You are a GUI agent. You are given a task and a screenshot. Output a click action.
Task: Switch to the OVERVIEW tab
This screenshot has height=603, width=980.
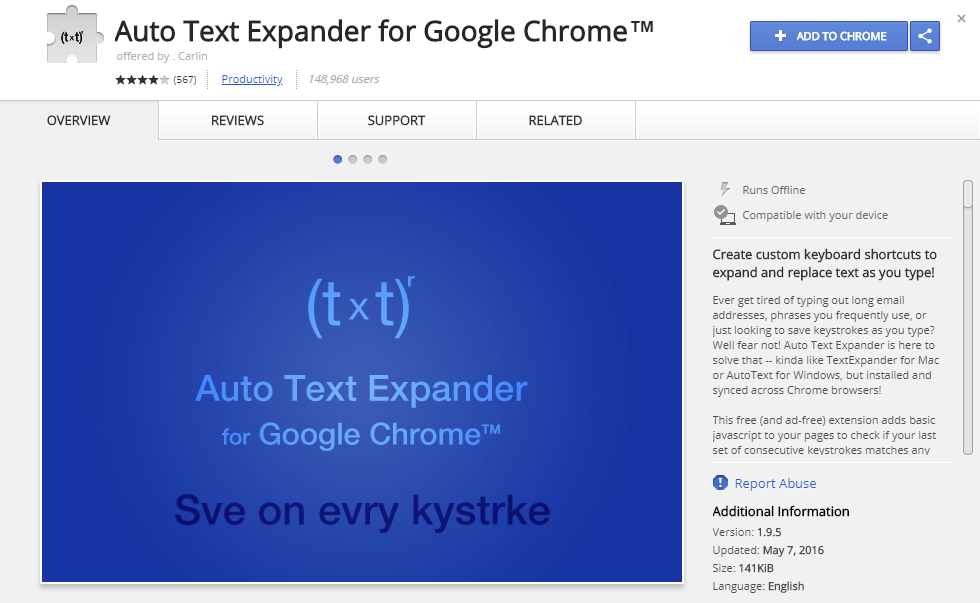click(79, 120)
